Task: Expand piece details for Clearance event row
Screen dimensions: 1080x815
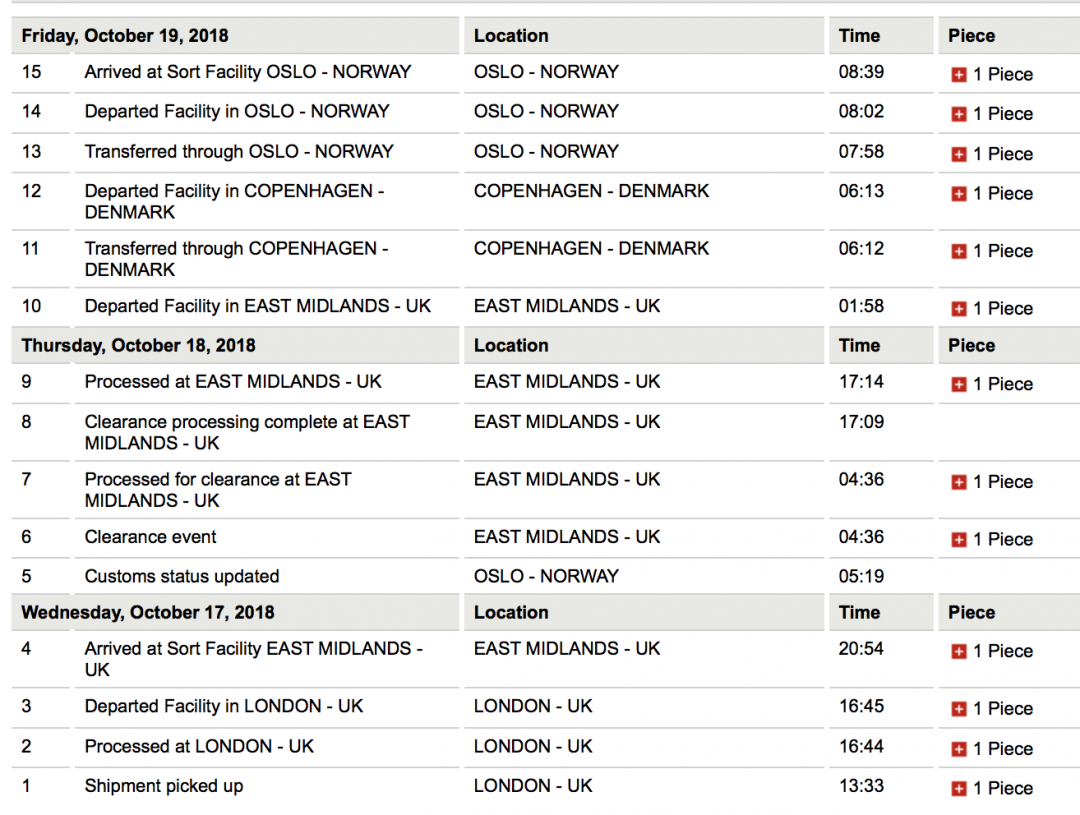Action: [958, 540]
